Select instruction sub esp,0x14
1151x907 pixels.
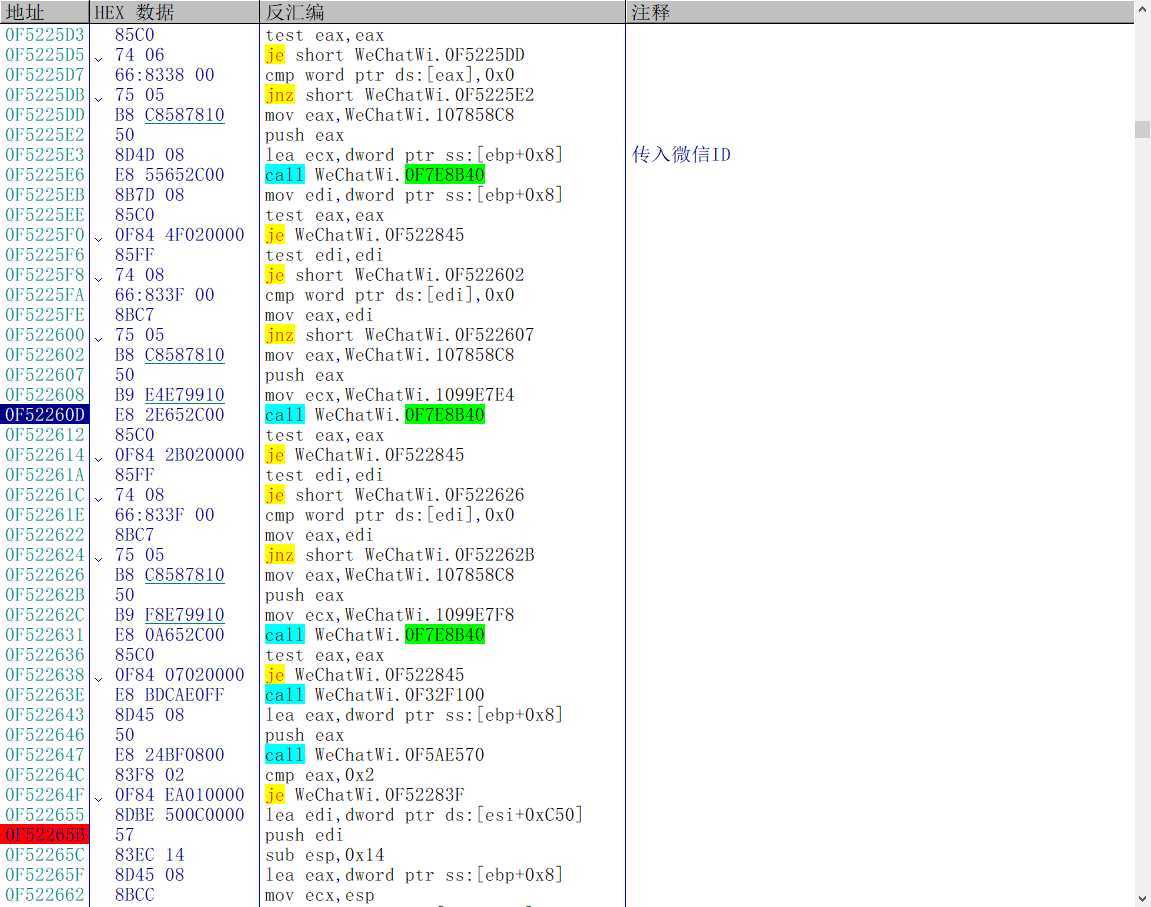point(324,855)
